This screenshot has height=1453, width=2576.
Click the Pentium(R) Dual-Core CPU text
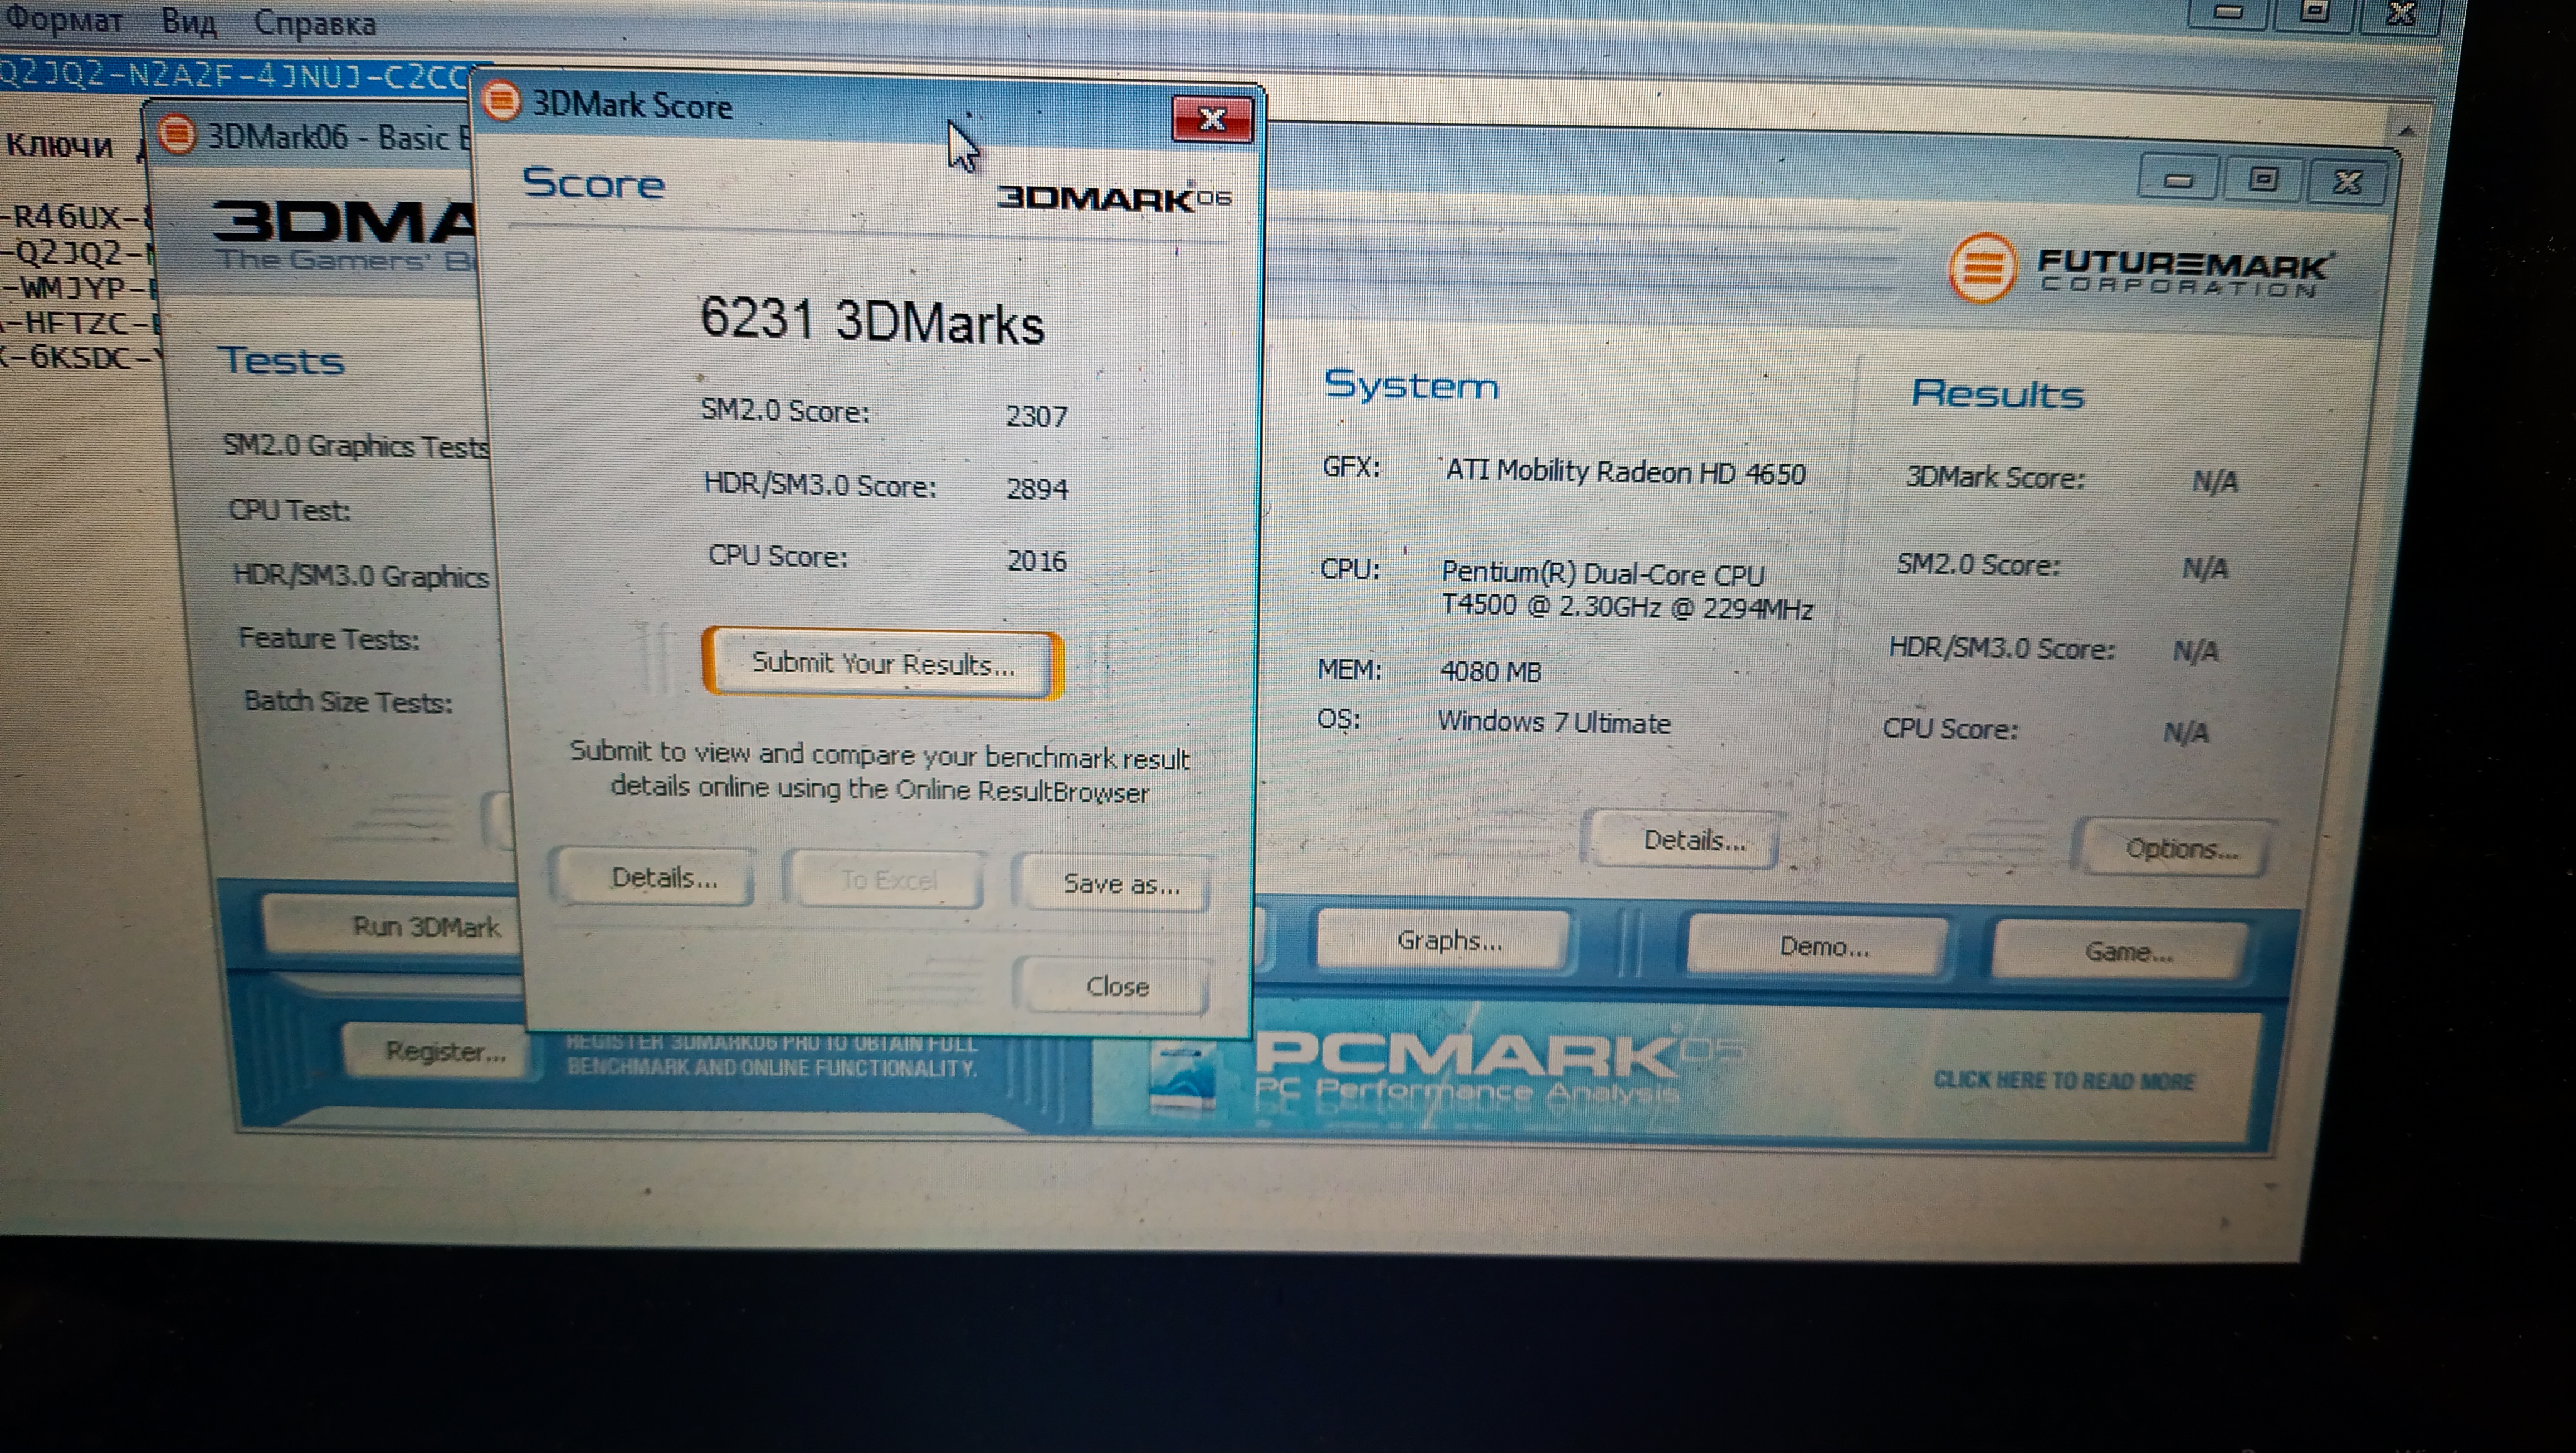pos(1602,574)
